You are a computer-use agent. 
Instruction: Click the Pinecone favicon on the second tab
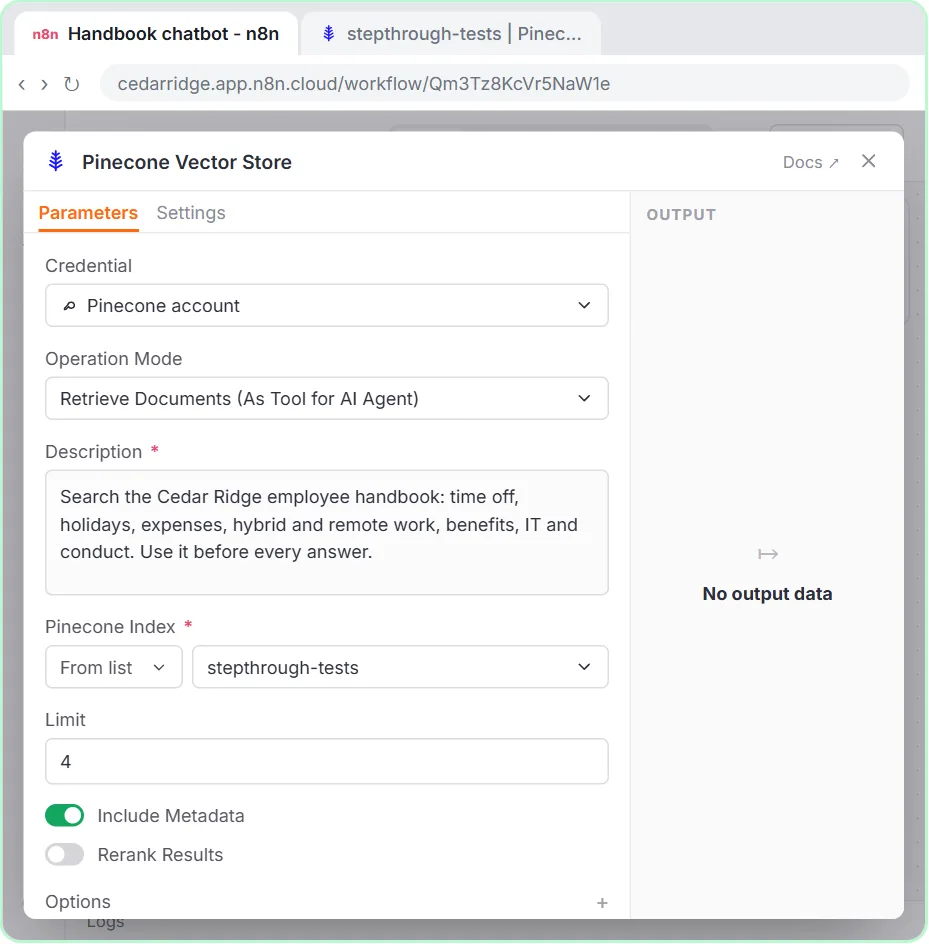[x=328, y=33]
